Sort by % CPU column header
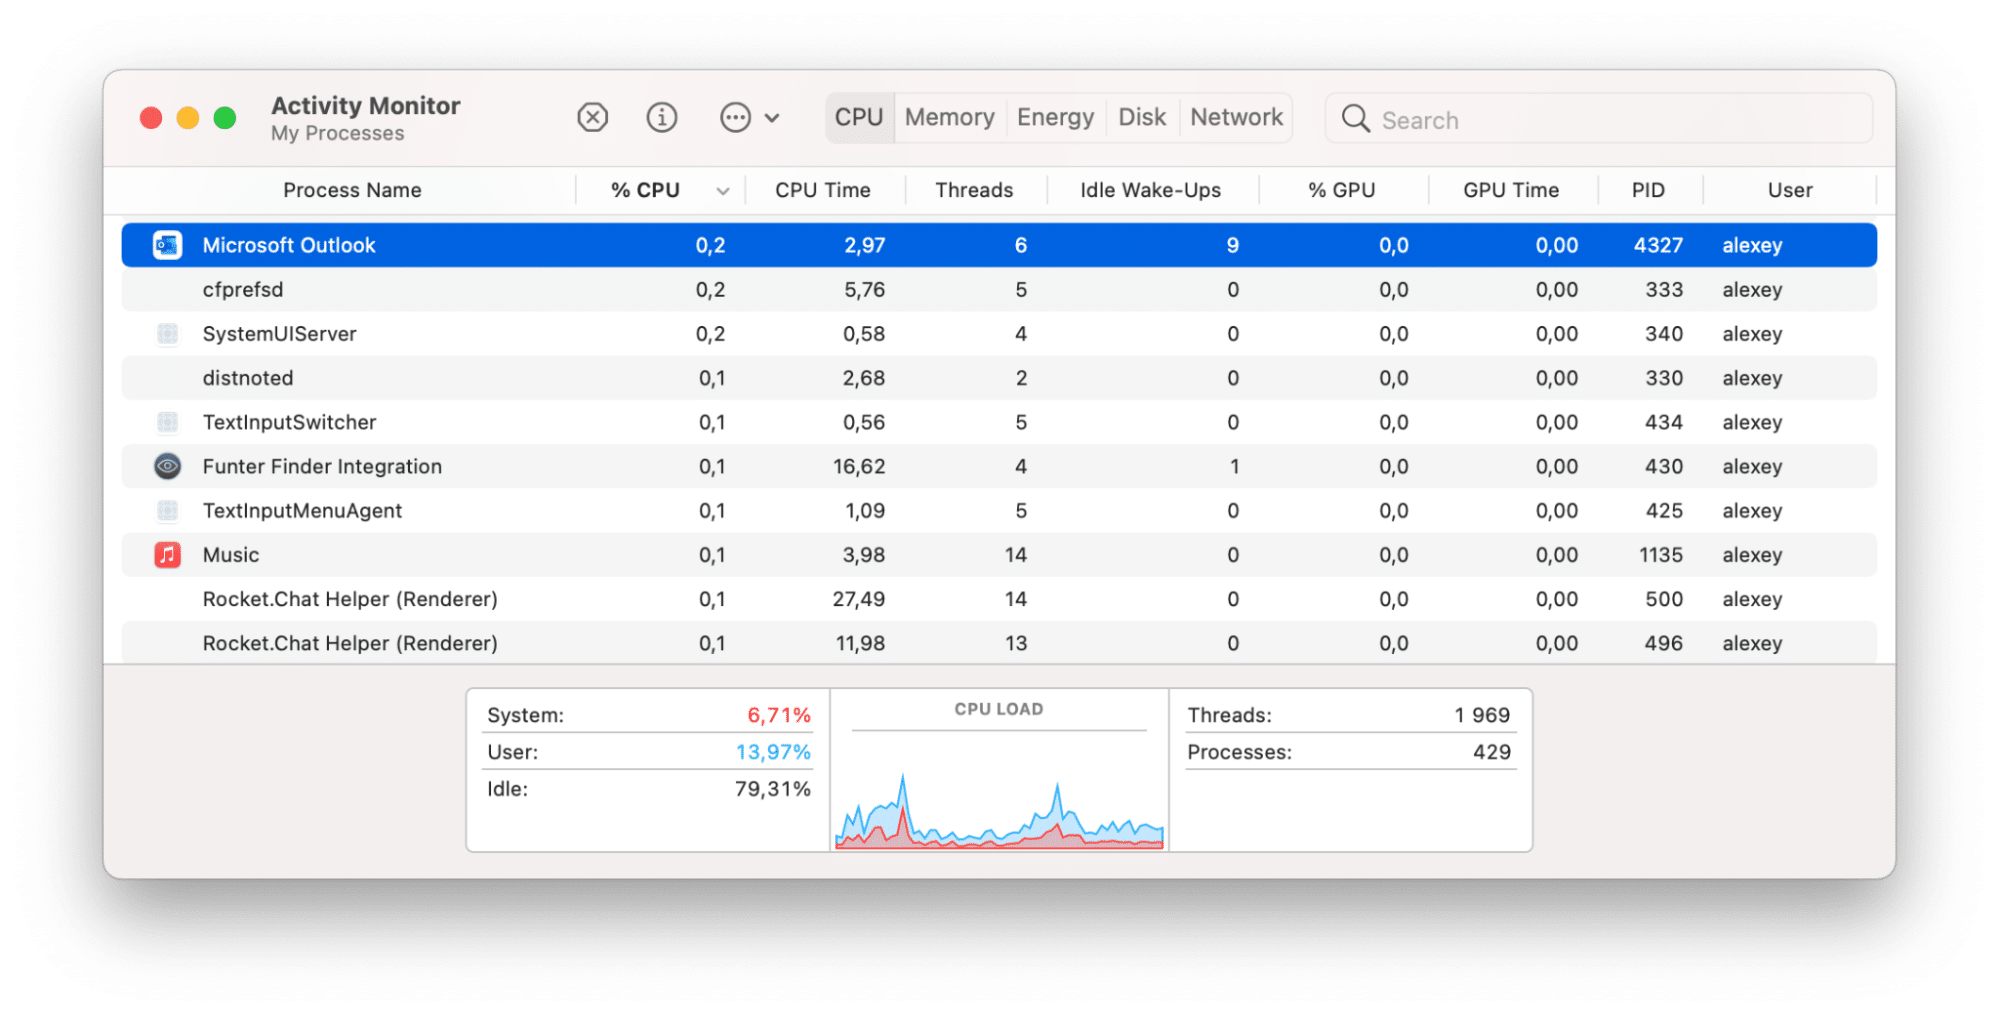Screen dimensions: 1999x1016 [645, 190]
